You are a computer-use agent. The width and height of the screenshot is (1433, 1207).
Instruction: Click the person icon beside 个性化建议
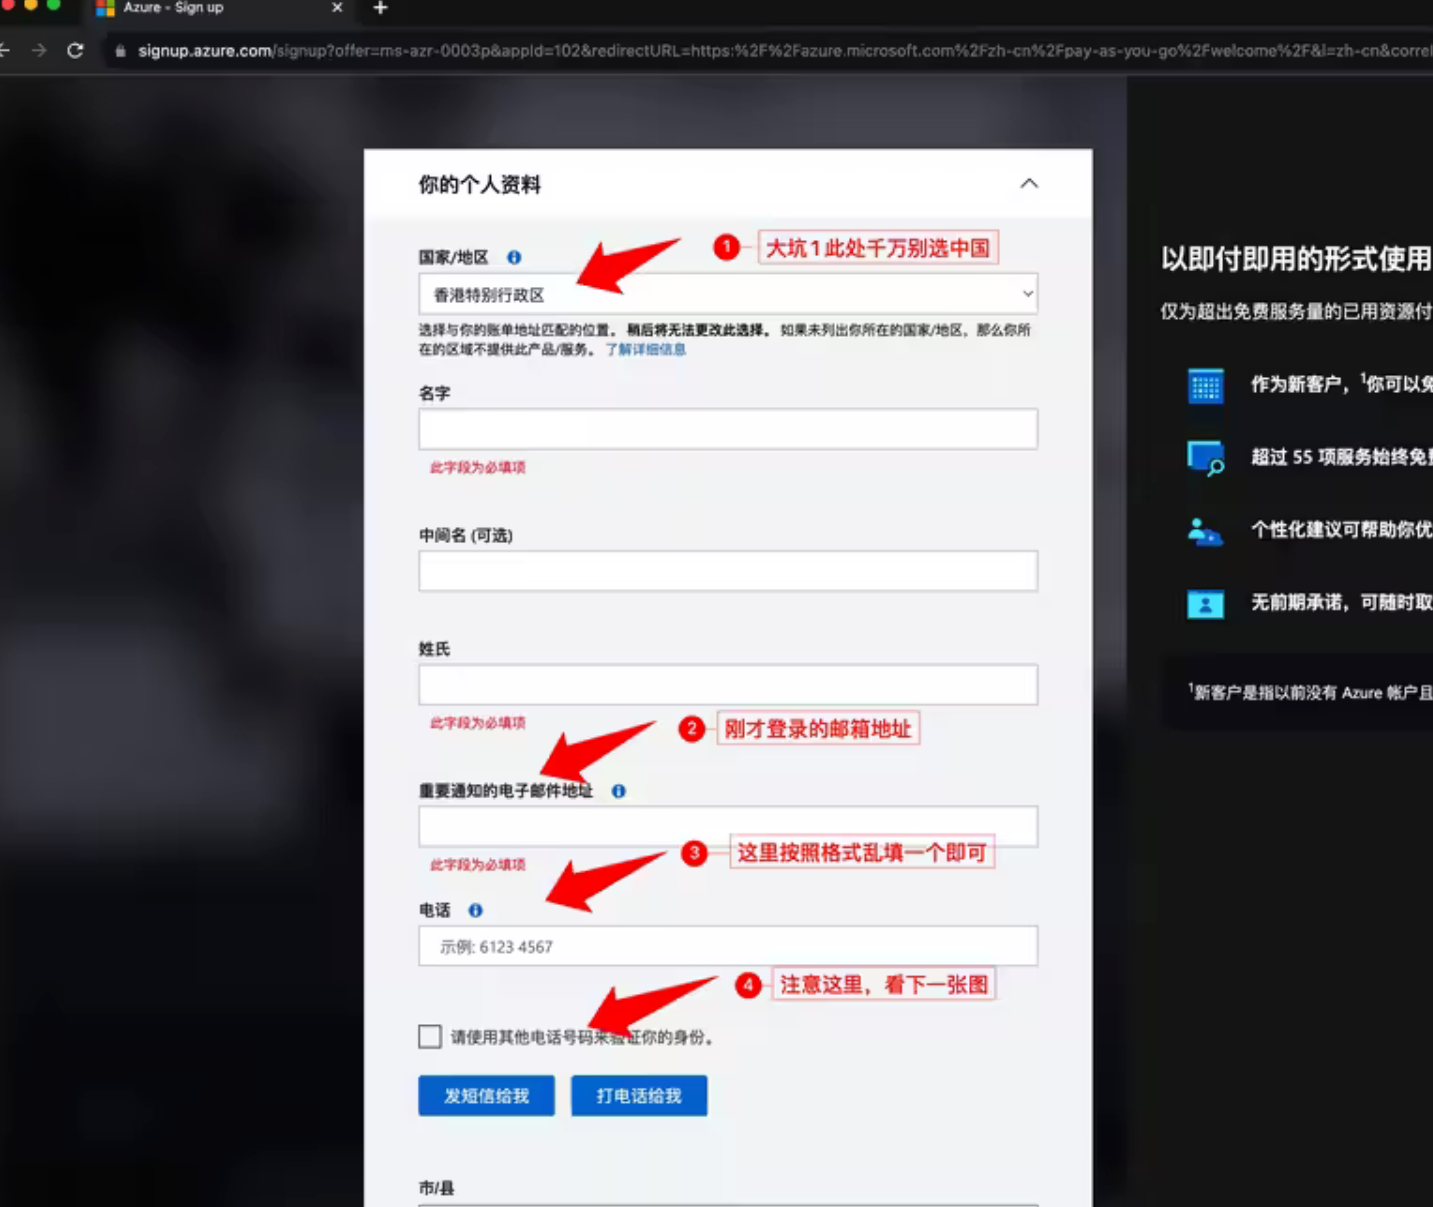tap(1205, 531)
